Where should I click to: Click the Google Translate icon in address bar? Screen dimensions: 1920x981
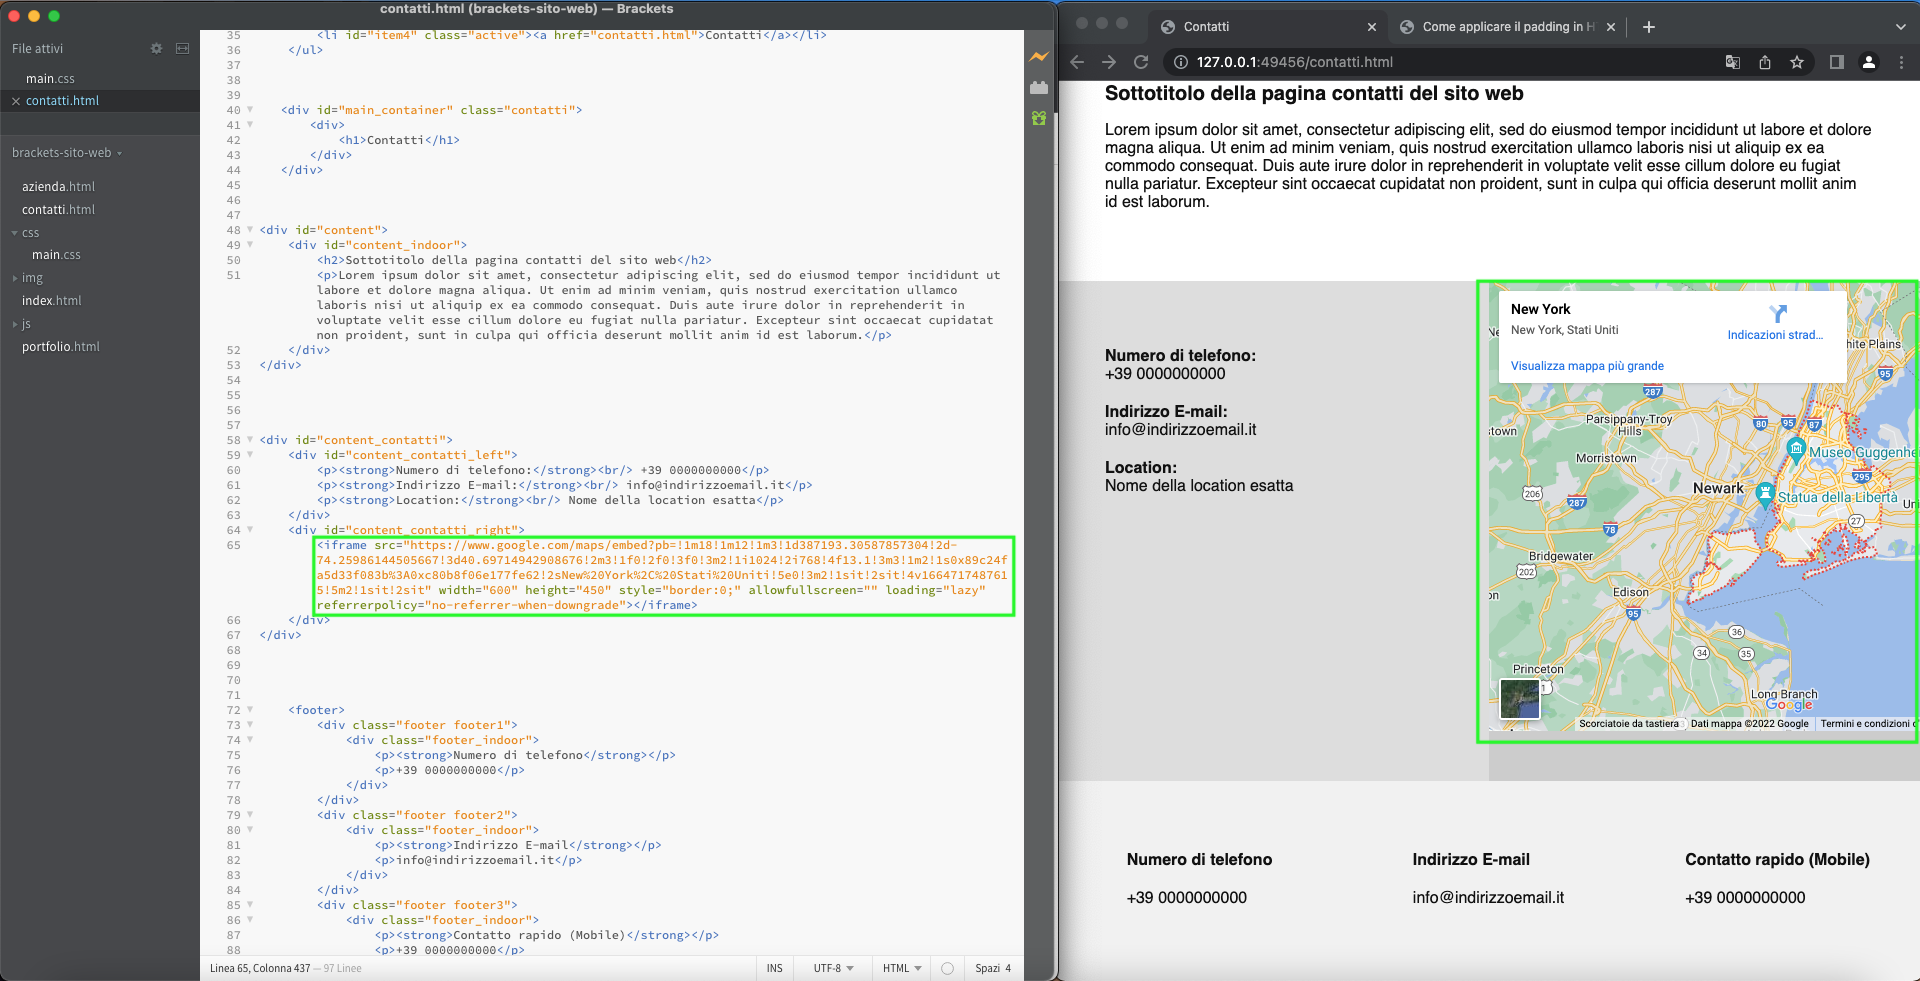1733,62
